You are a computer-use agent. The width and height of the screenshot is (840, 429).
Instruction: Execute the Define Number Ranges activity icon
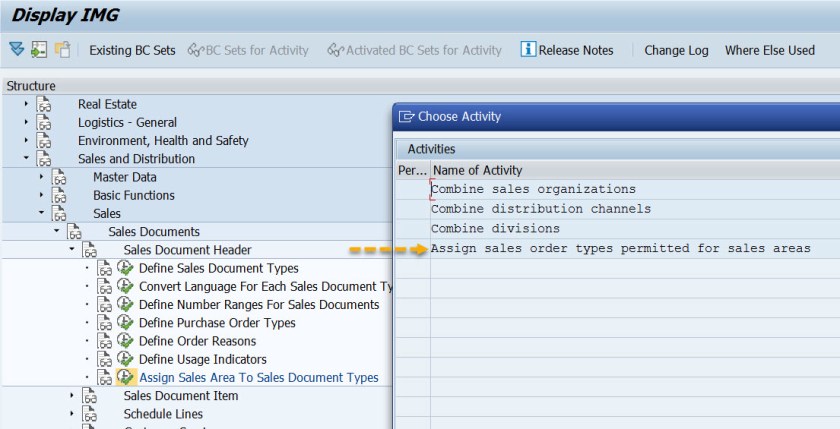[x=125, y=304]
